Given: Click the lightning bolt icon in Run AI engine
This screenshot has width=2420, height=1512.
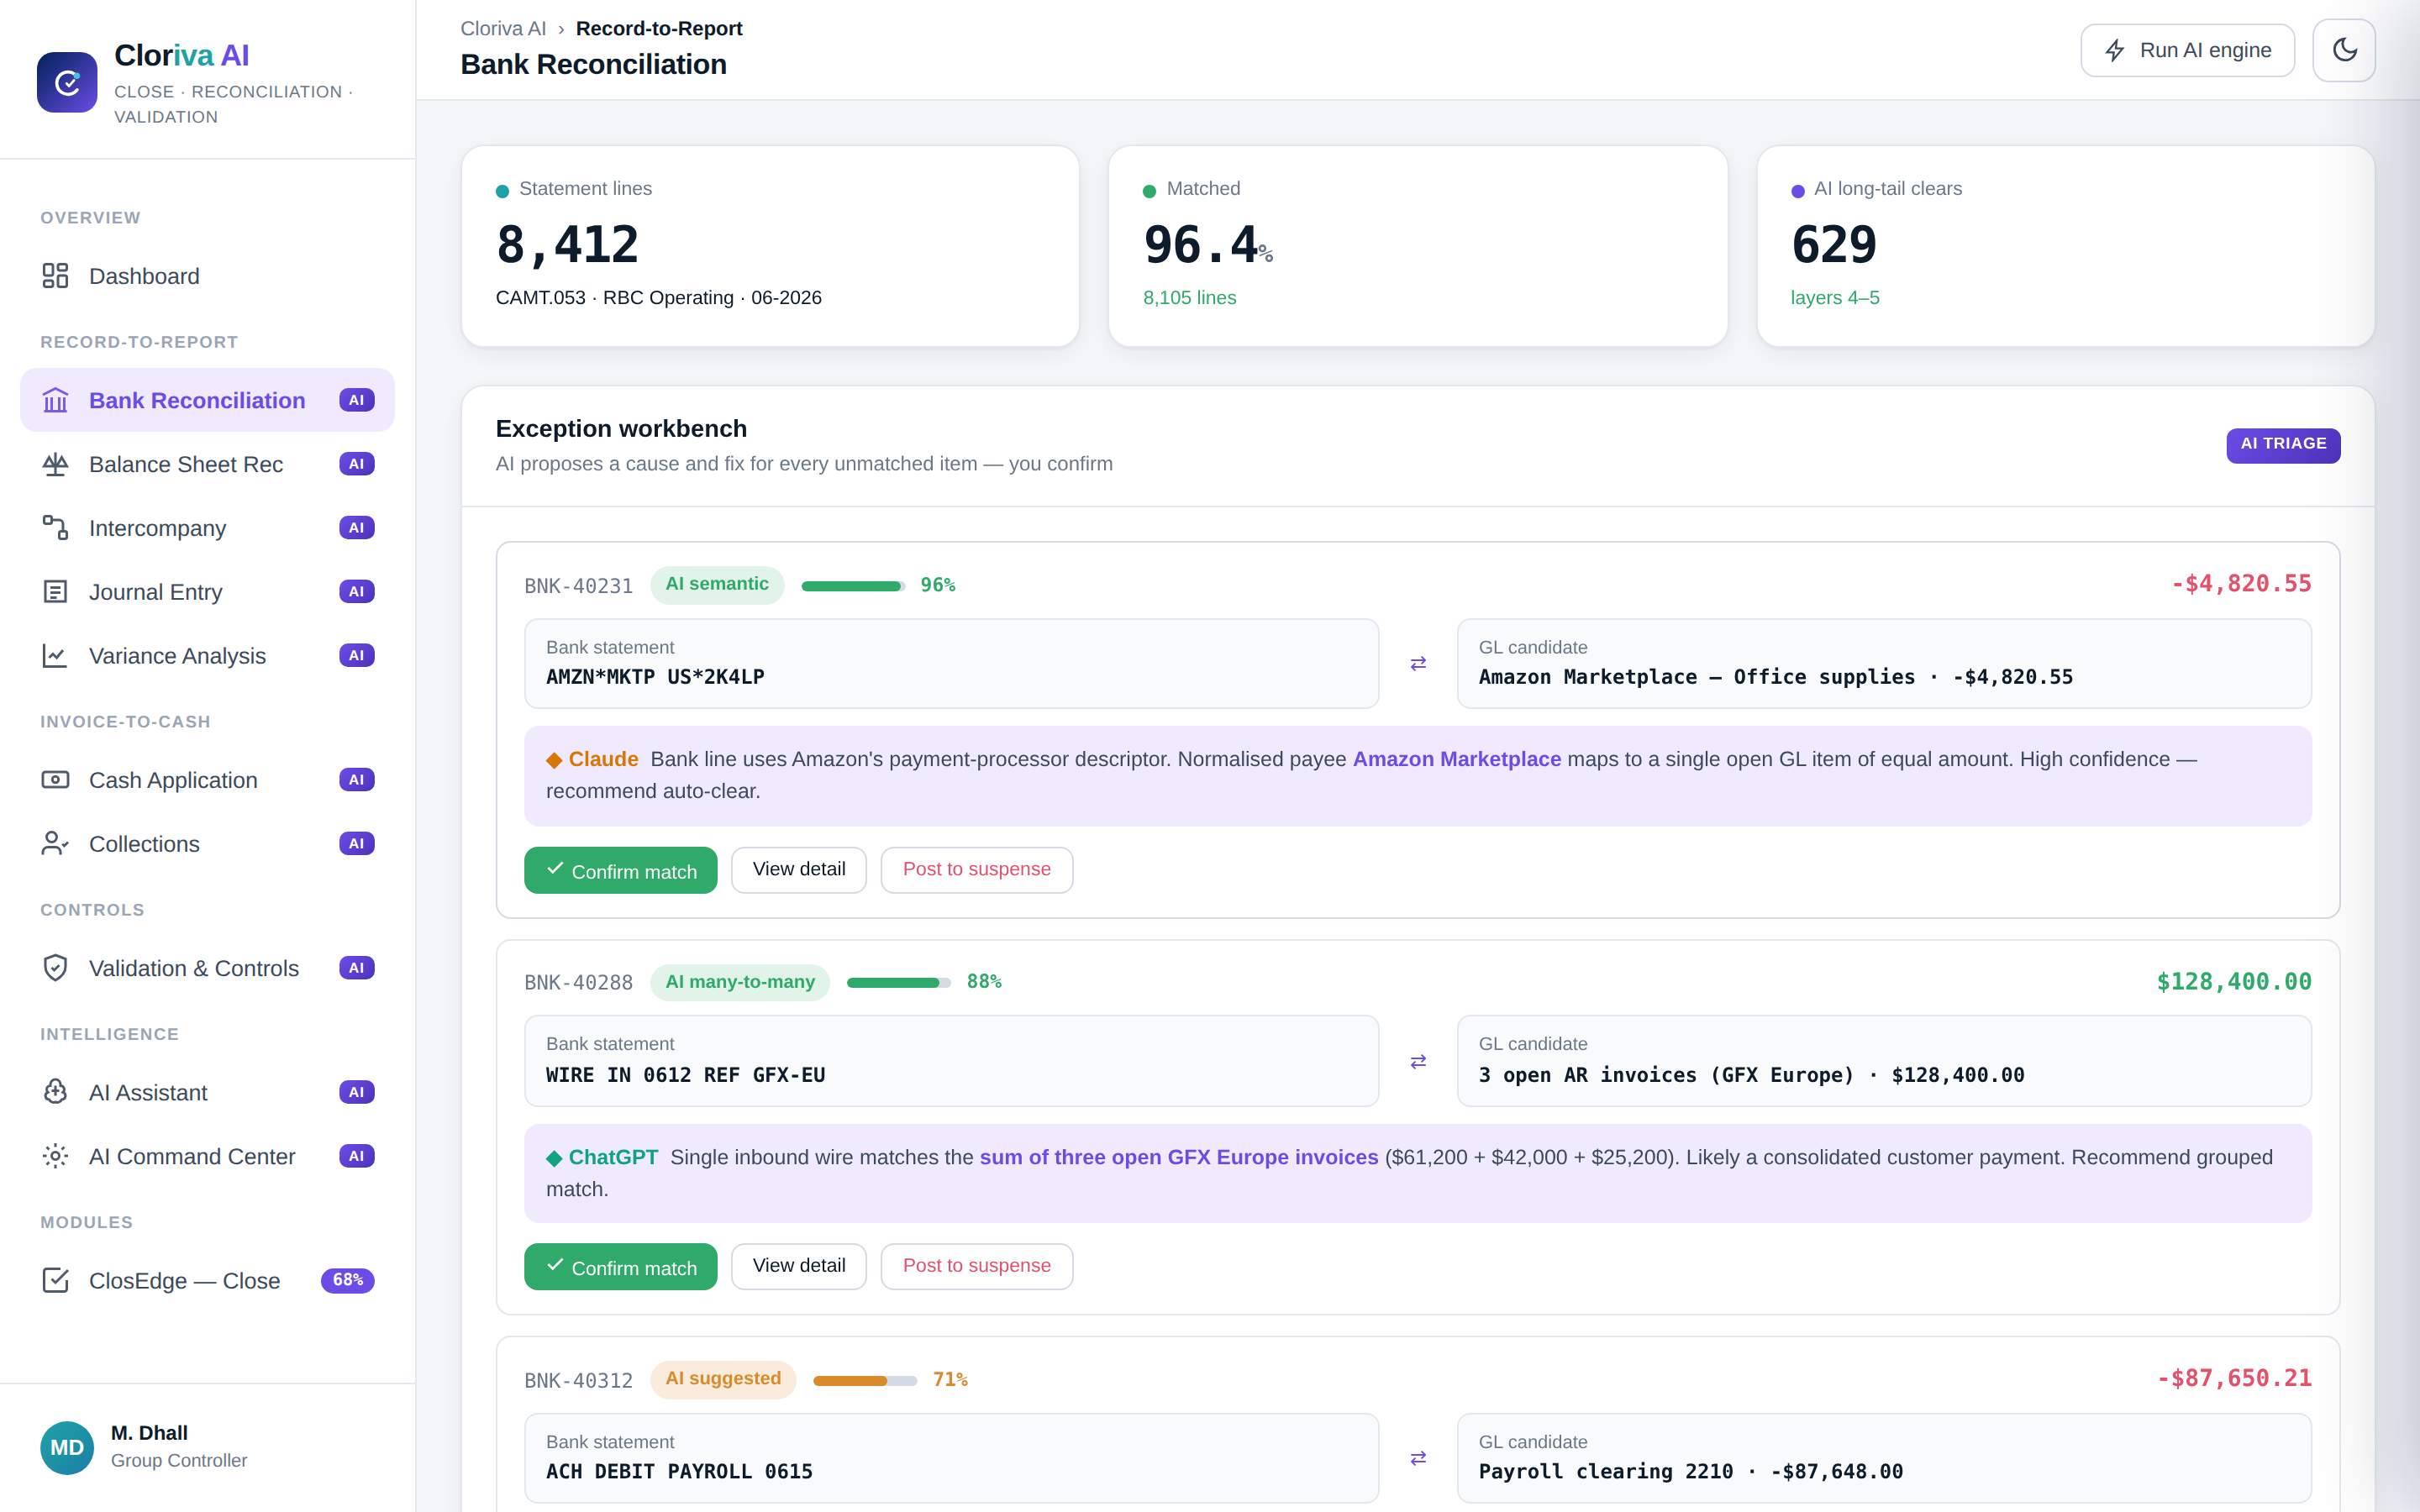Looking at the screenshot, I should point(2115,51).
